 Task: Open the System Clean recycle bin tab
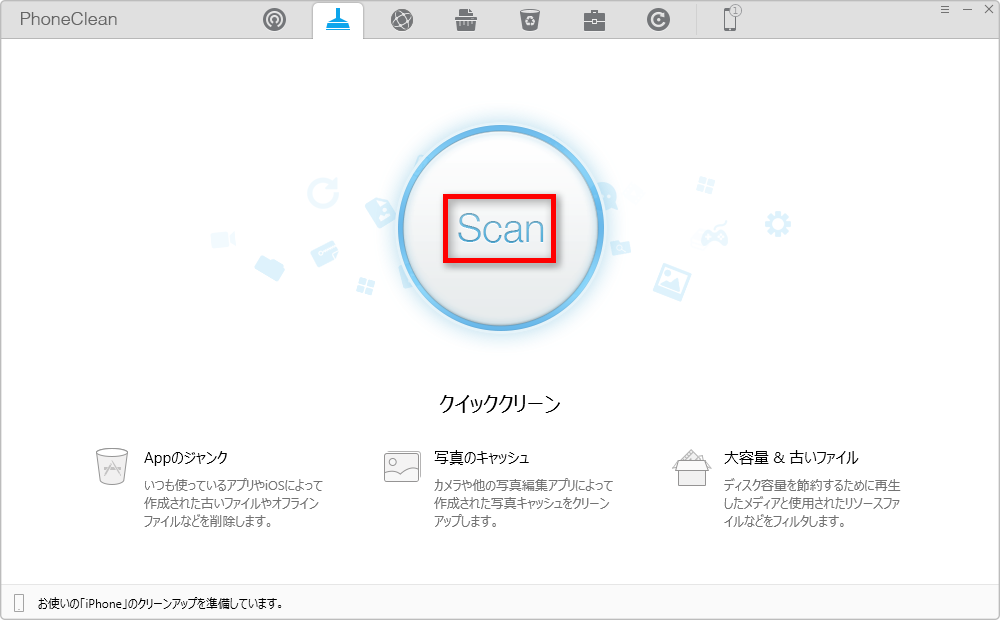(530, 20)
